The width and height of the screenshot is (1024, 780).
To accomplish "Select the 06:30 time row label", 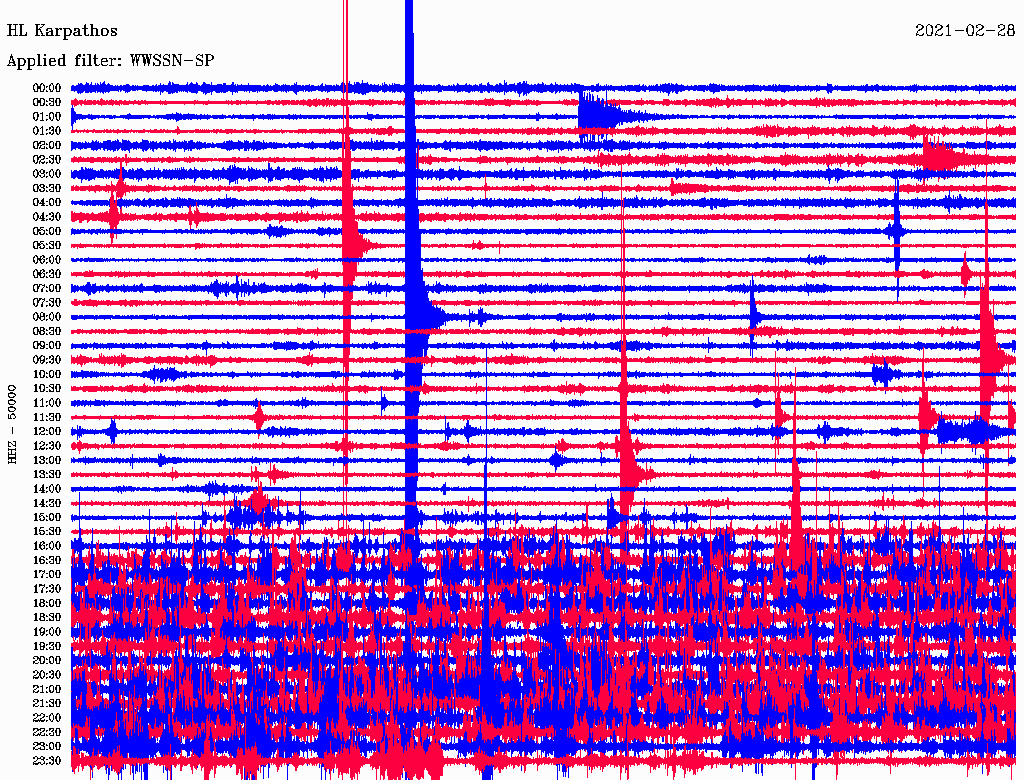I will [x=47, y=274].
